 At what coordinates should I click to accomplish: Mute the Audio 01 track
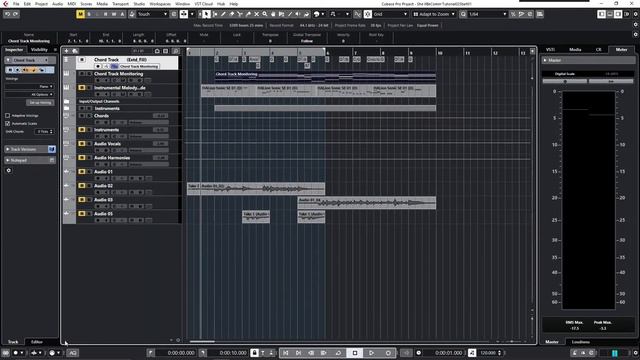tap(82, 171)
